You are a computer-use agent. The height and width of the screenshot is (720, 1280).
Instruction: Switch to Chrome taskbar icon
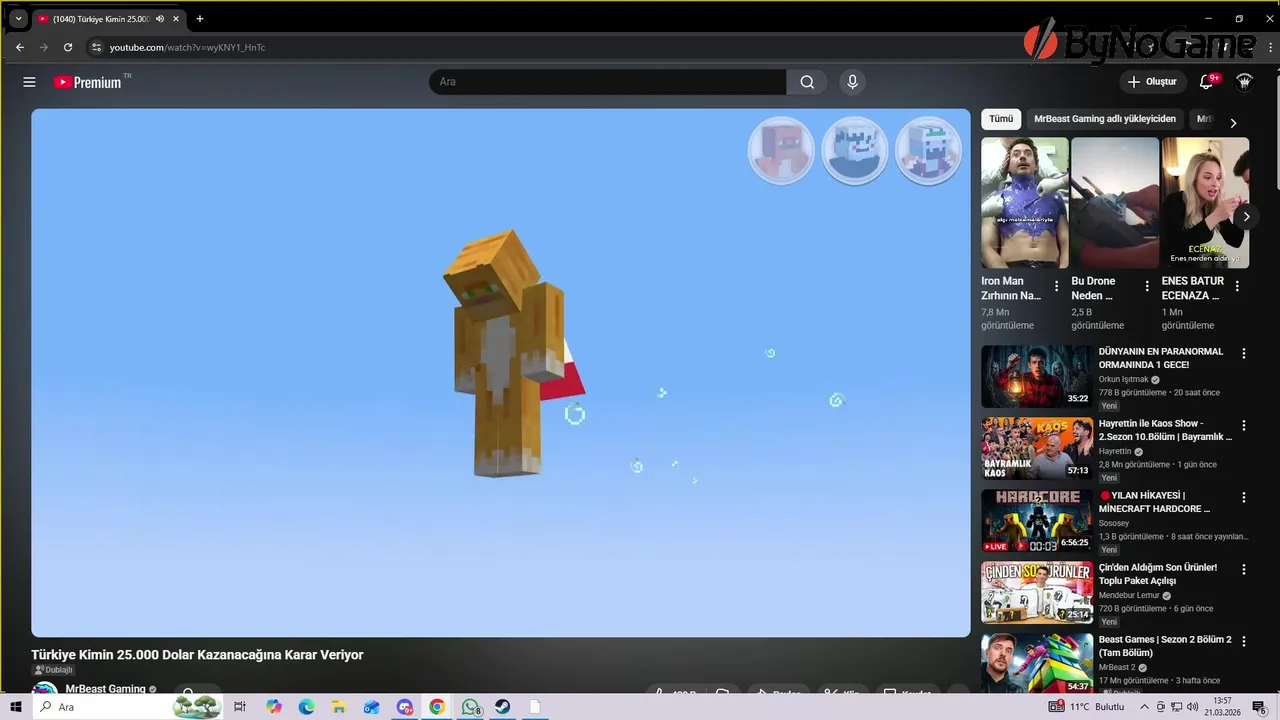pyautogui.click(x=437, y=707)
